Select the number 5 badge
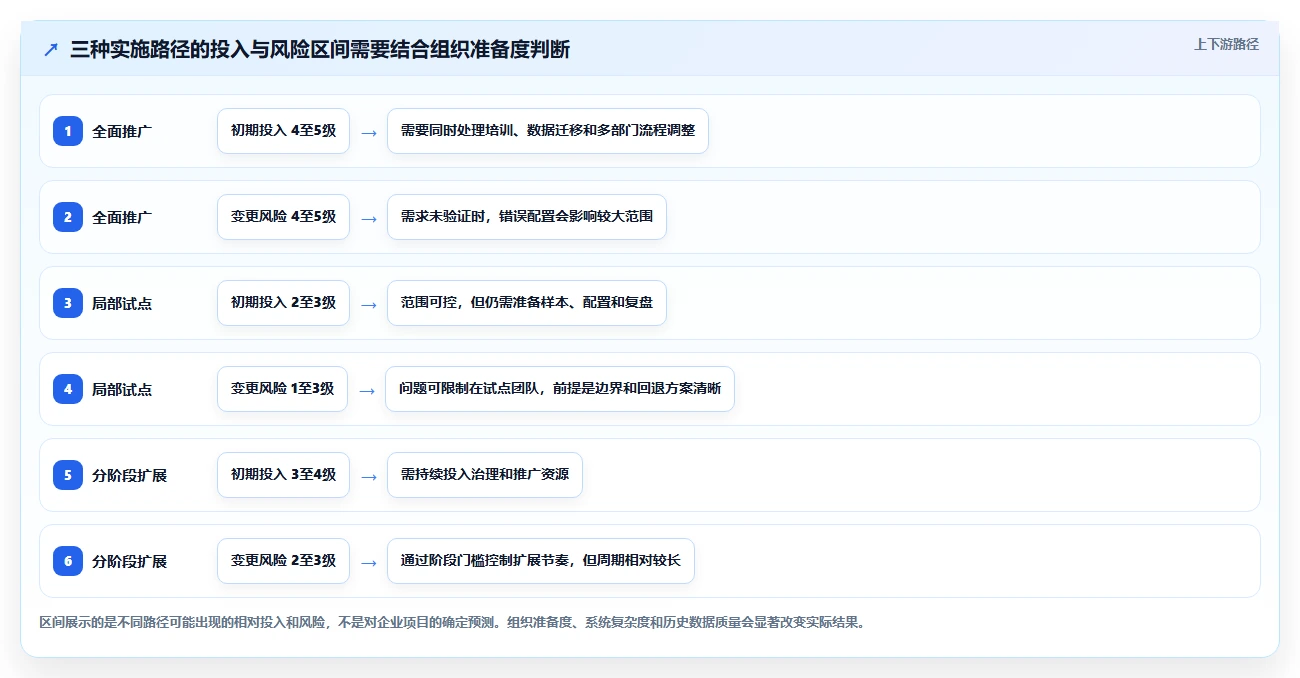 pyautogui.click(x=68, y=475)
